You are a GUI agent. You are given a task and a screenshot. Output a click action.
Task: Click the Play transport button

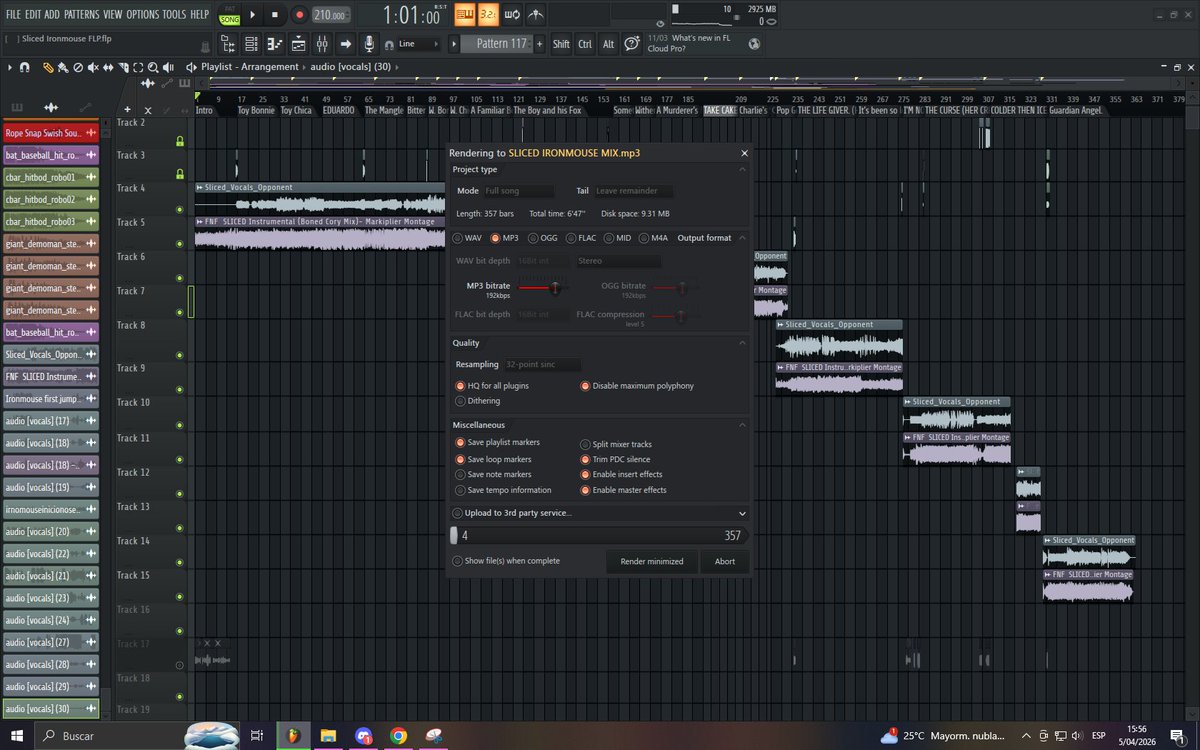point(253,14)
